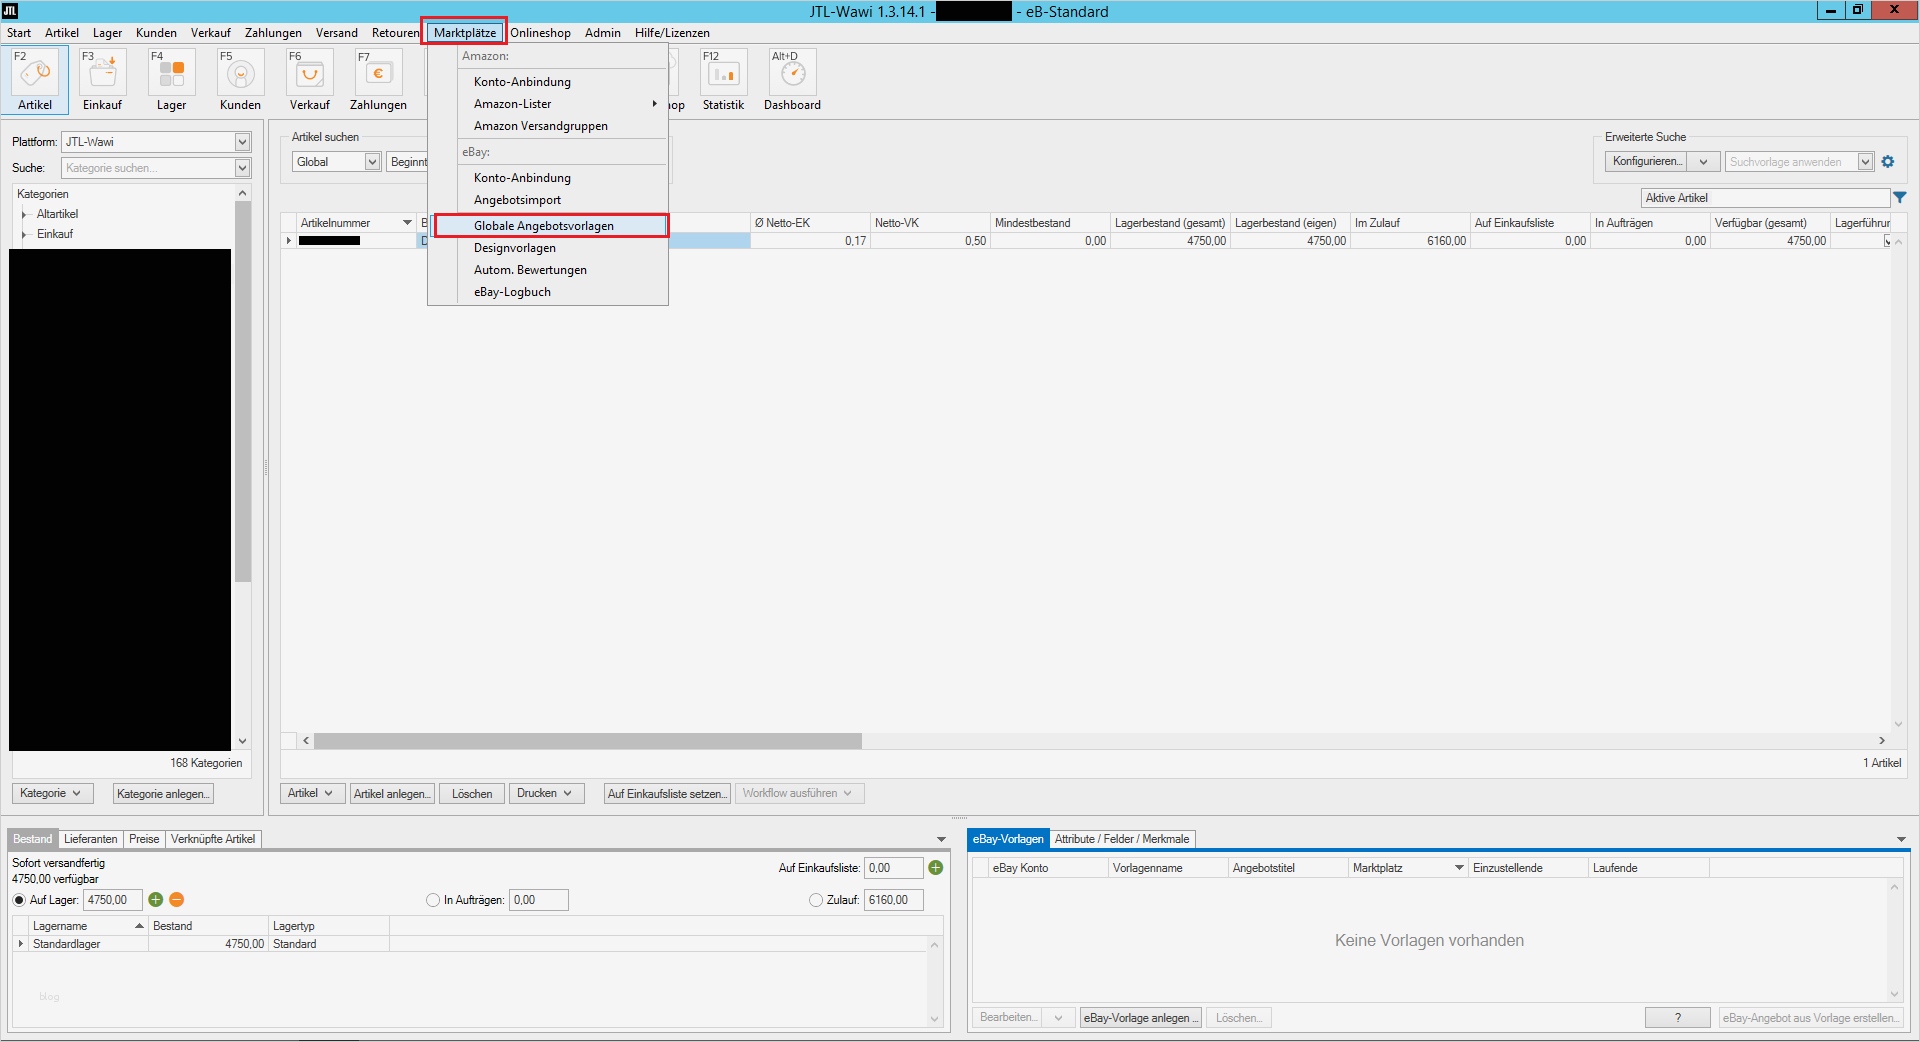Open the Onlineshop menu

point(540,33)
